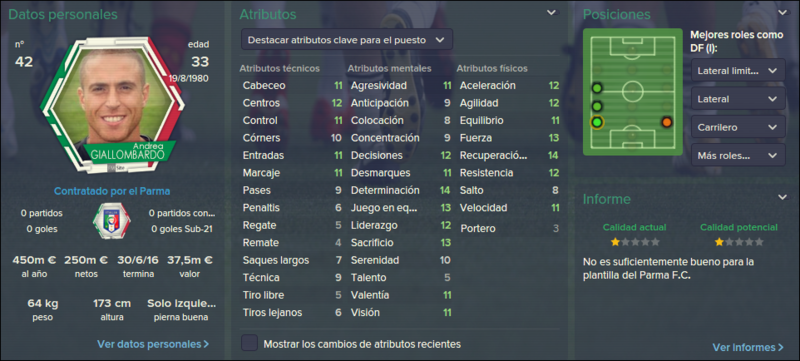800x361 pixels.
Task: Click the Contratado por el Parma link
Action: coord(112,192)
